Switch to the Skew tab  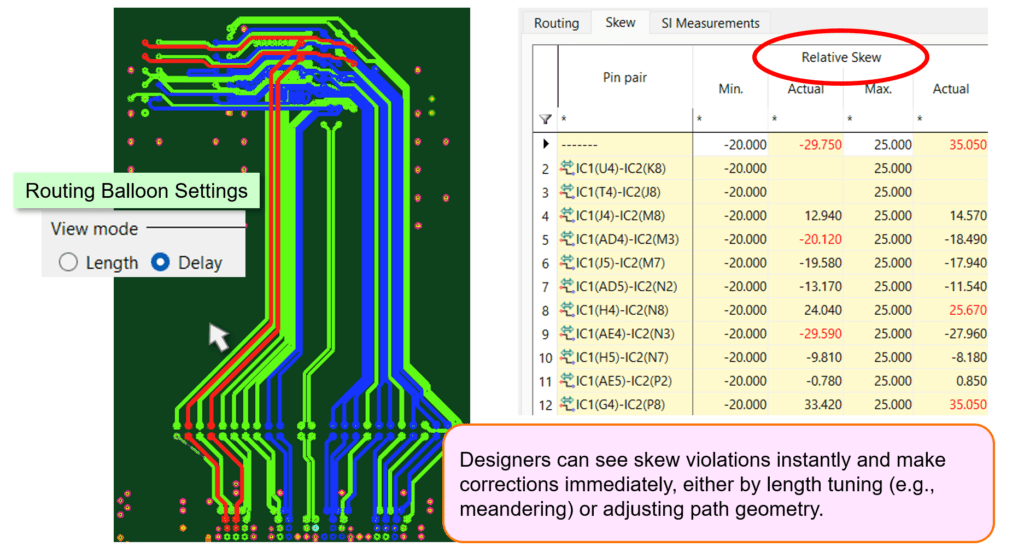[620, 22]
